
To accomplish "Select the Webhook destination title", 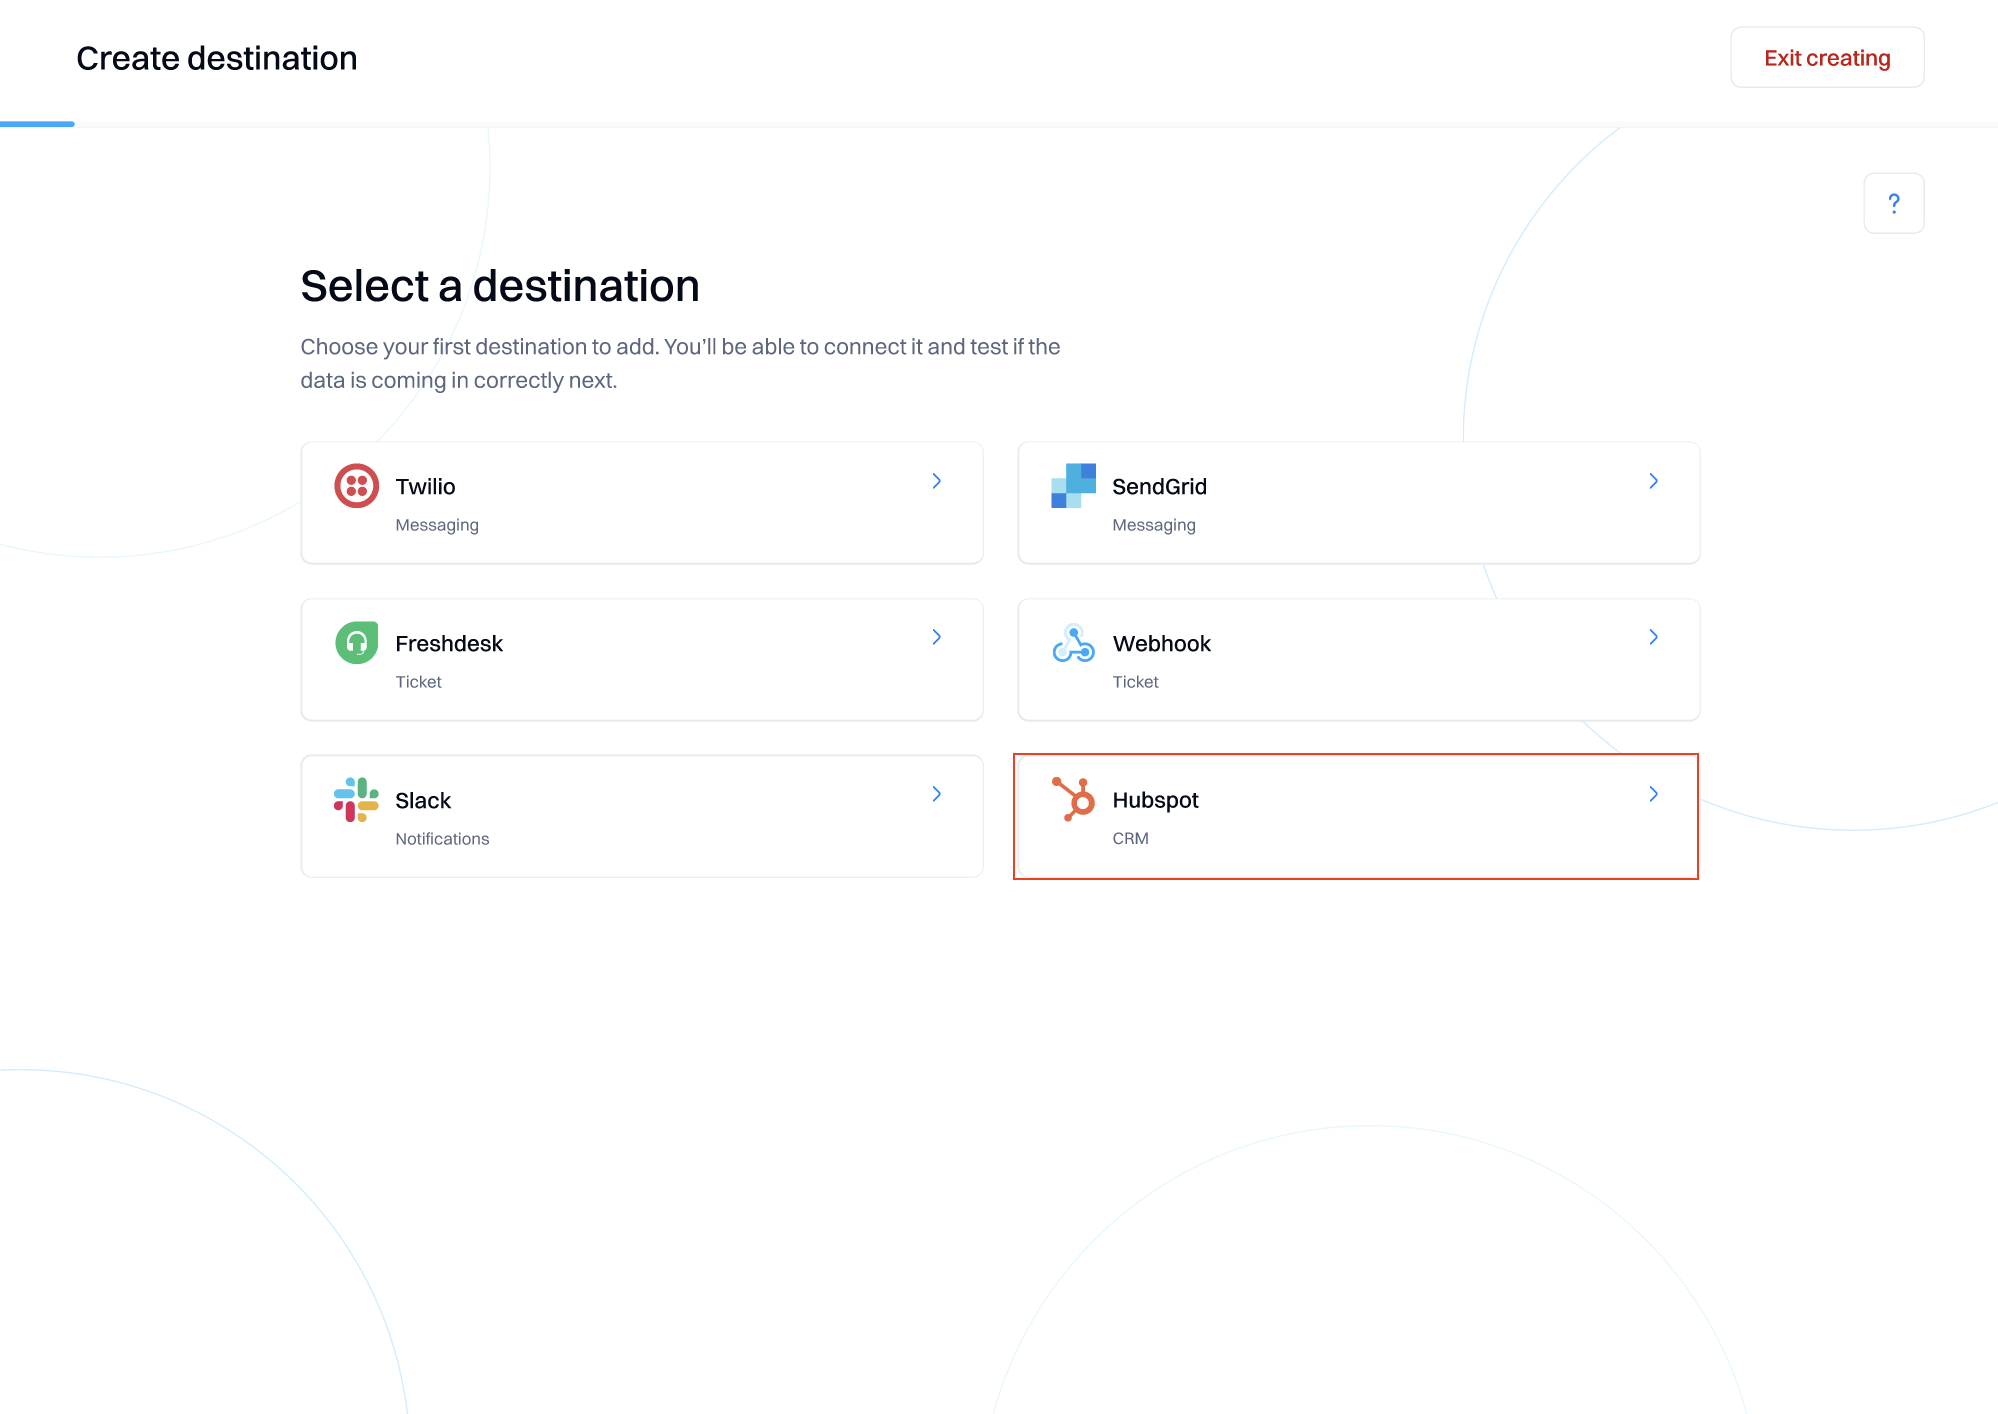I will pyautogui.click(x=1161, y=644).
